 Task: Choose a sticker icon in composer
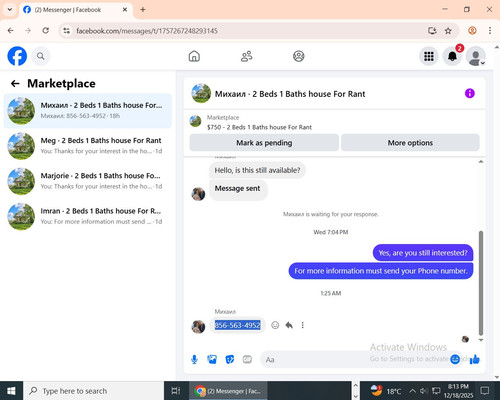(x=230, y=359)
